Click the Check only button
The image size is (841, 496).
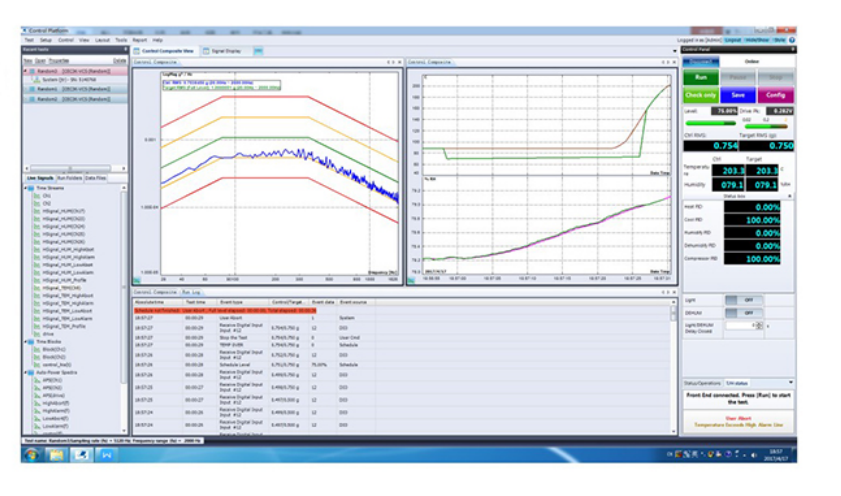click(x=701, y=95)
